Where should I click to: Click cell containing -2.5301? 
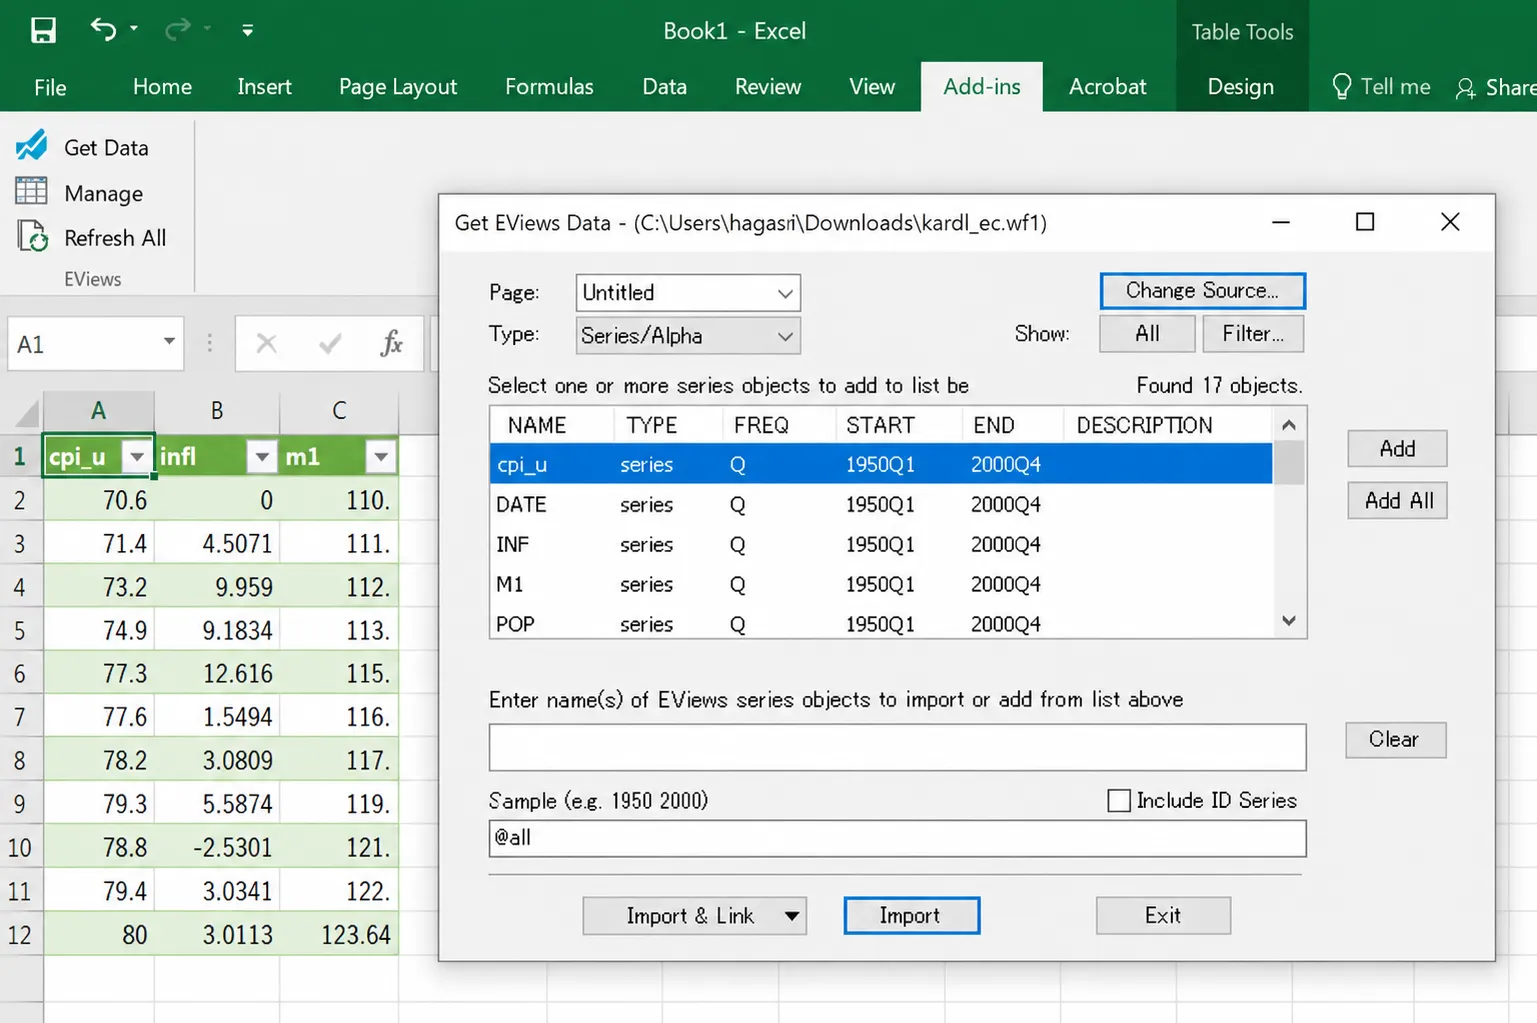coord(217,848)
